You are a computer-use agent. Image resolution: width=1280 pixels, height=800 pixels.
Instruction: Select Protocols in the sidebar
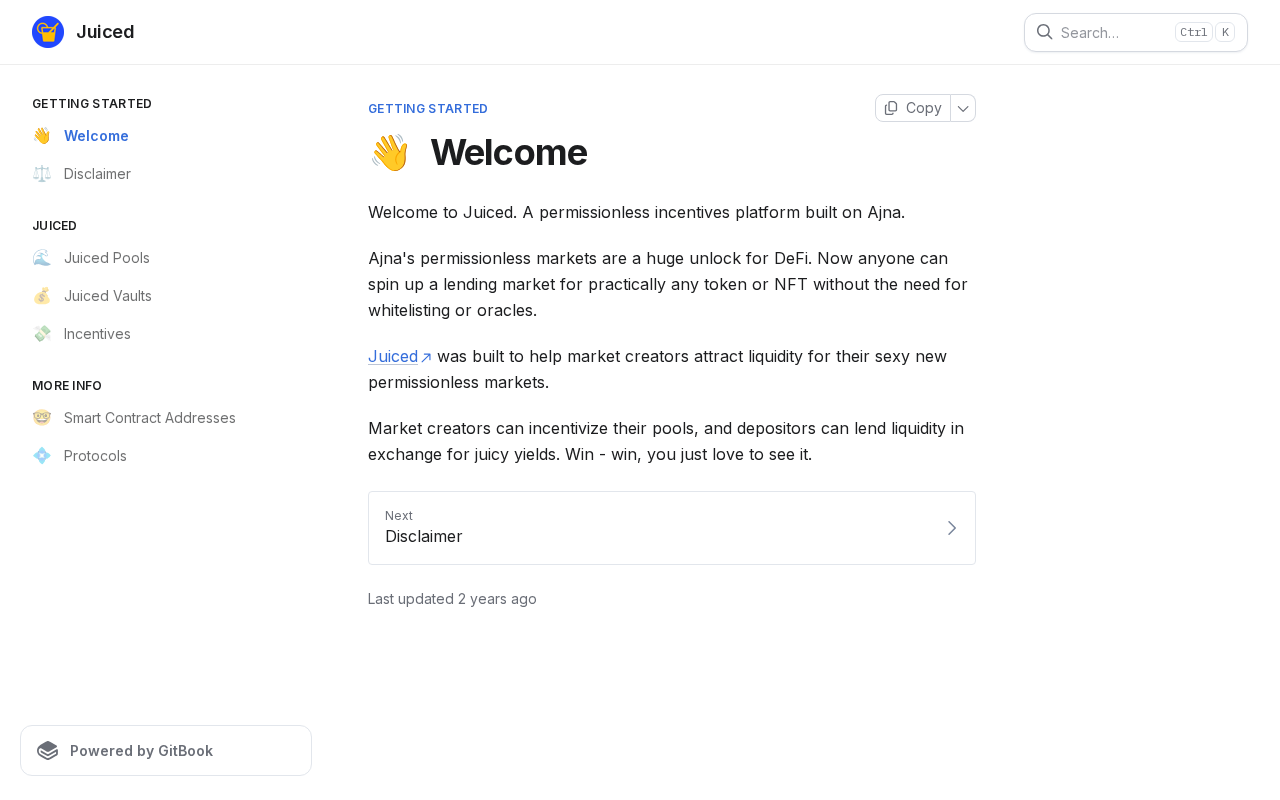click(166, 456)
